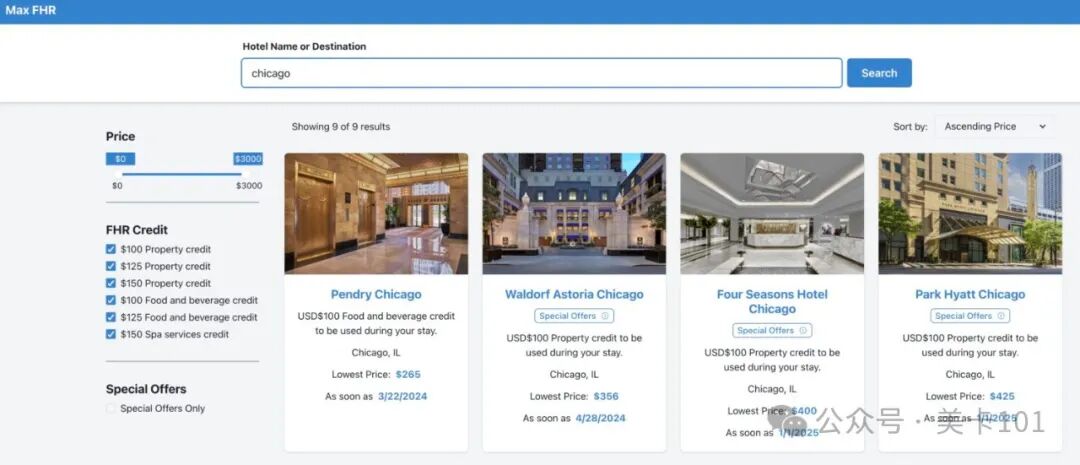Image resolution: width=1080 pixels, height=465 pixels.
Task: Click Pendry lowest price $265
Action: point(408,375)
